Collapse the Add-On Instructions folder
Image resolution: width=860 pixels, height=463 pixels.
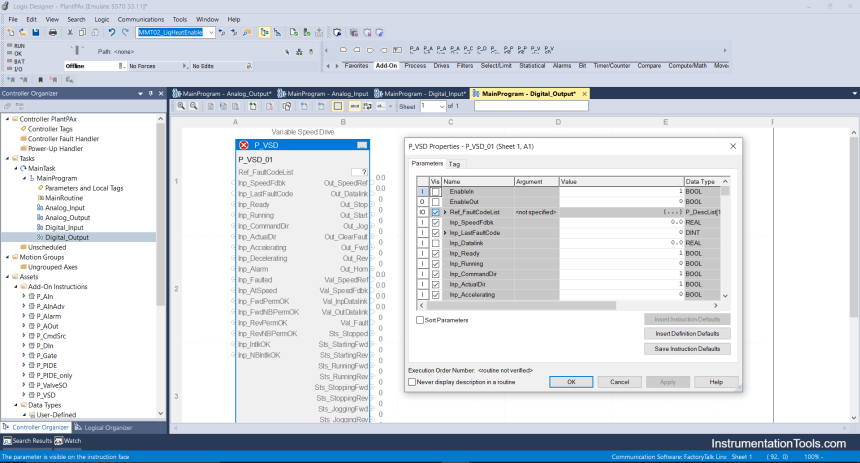tap(16, 287)
